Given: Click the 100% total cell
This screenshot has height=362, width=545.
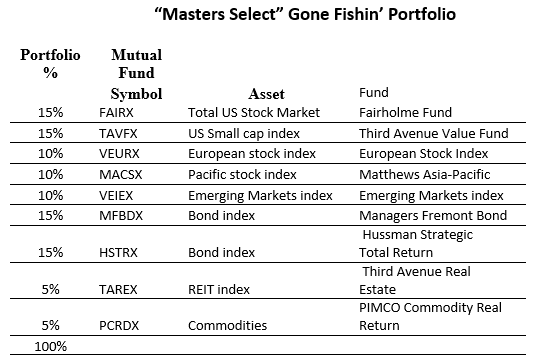Looking at the screenshot, I should point(51,346).
